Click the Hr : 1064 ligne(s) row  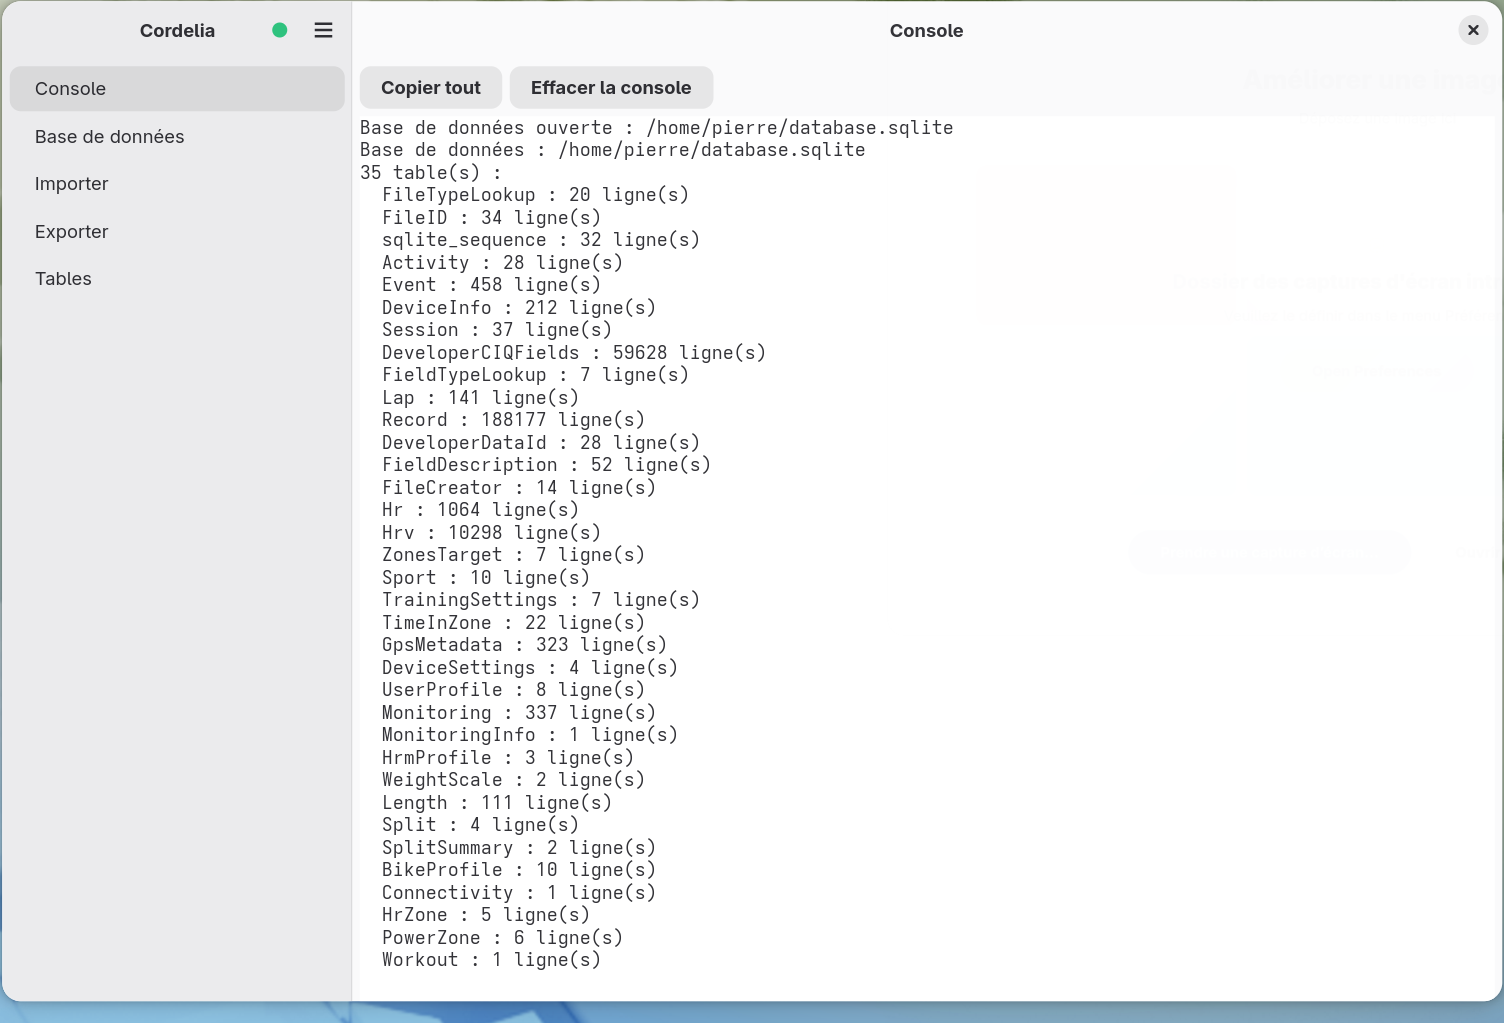(x=480, y=510)
